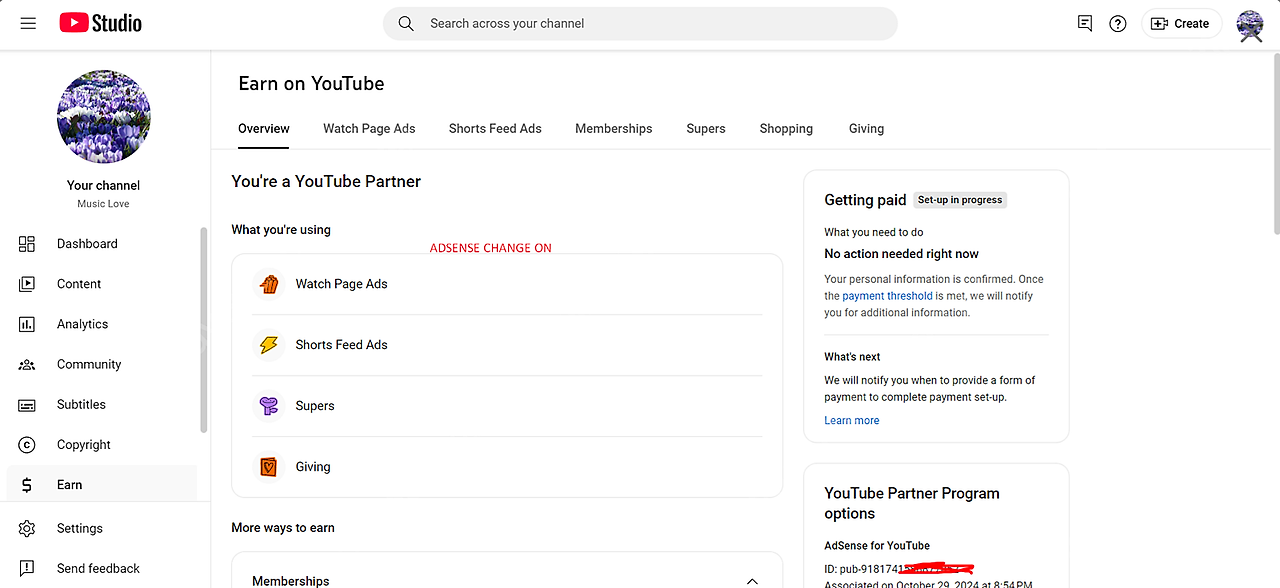Open the Memberships tab
Viewport: 1280px width, 588px height.
614,129
